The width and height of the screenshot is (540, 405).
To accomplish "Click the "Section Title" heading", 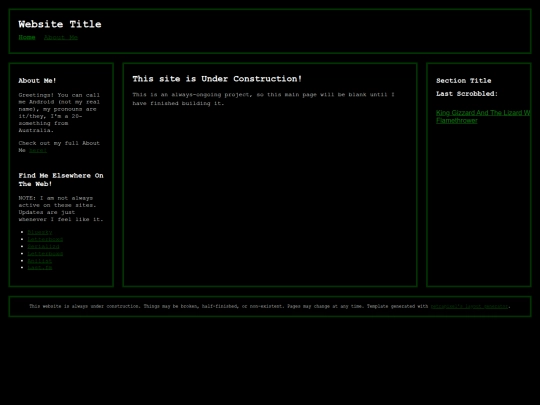I will pyautogui.click(x=464, y=81).
